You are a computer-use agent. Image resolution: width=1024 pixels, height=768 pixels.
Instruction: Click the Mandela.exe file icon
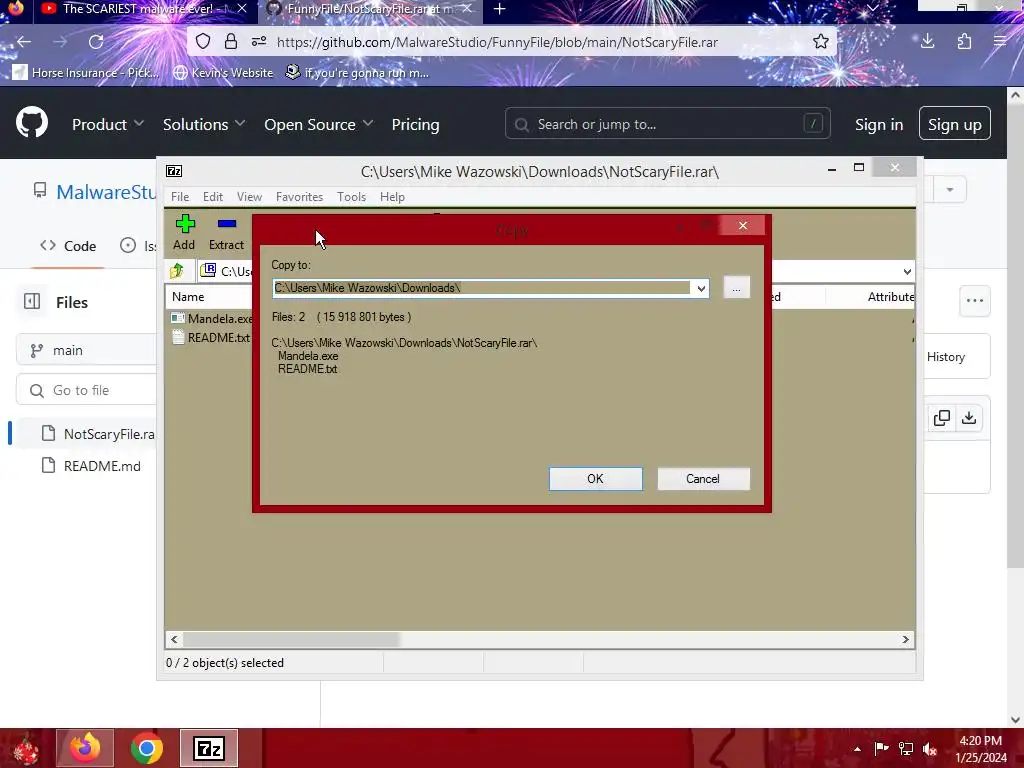(x=177, y=318)
